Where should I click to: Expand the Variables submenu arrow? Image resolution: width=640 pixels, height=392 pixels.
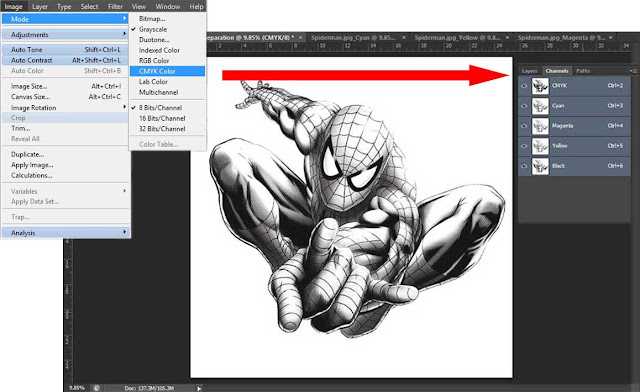pos(124,191)
